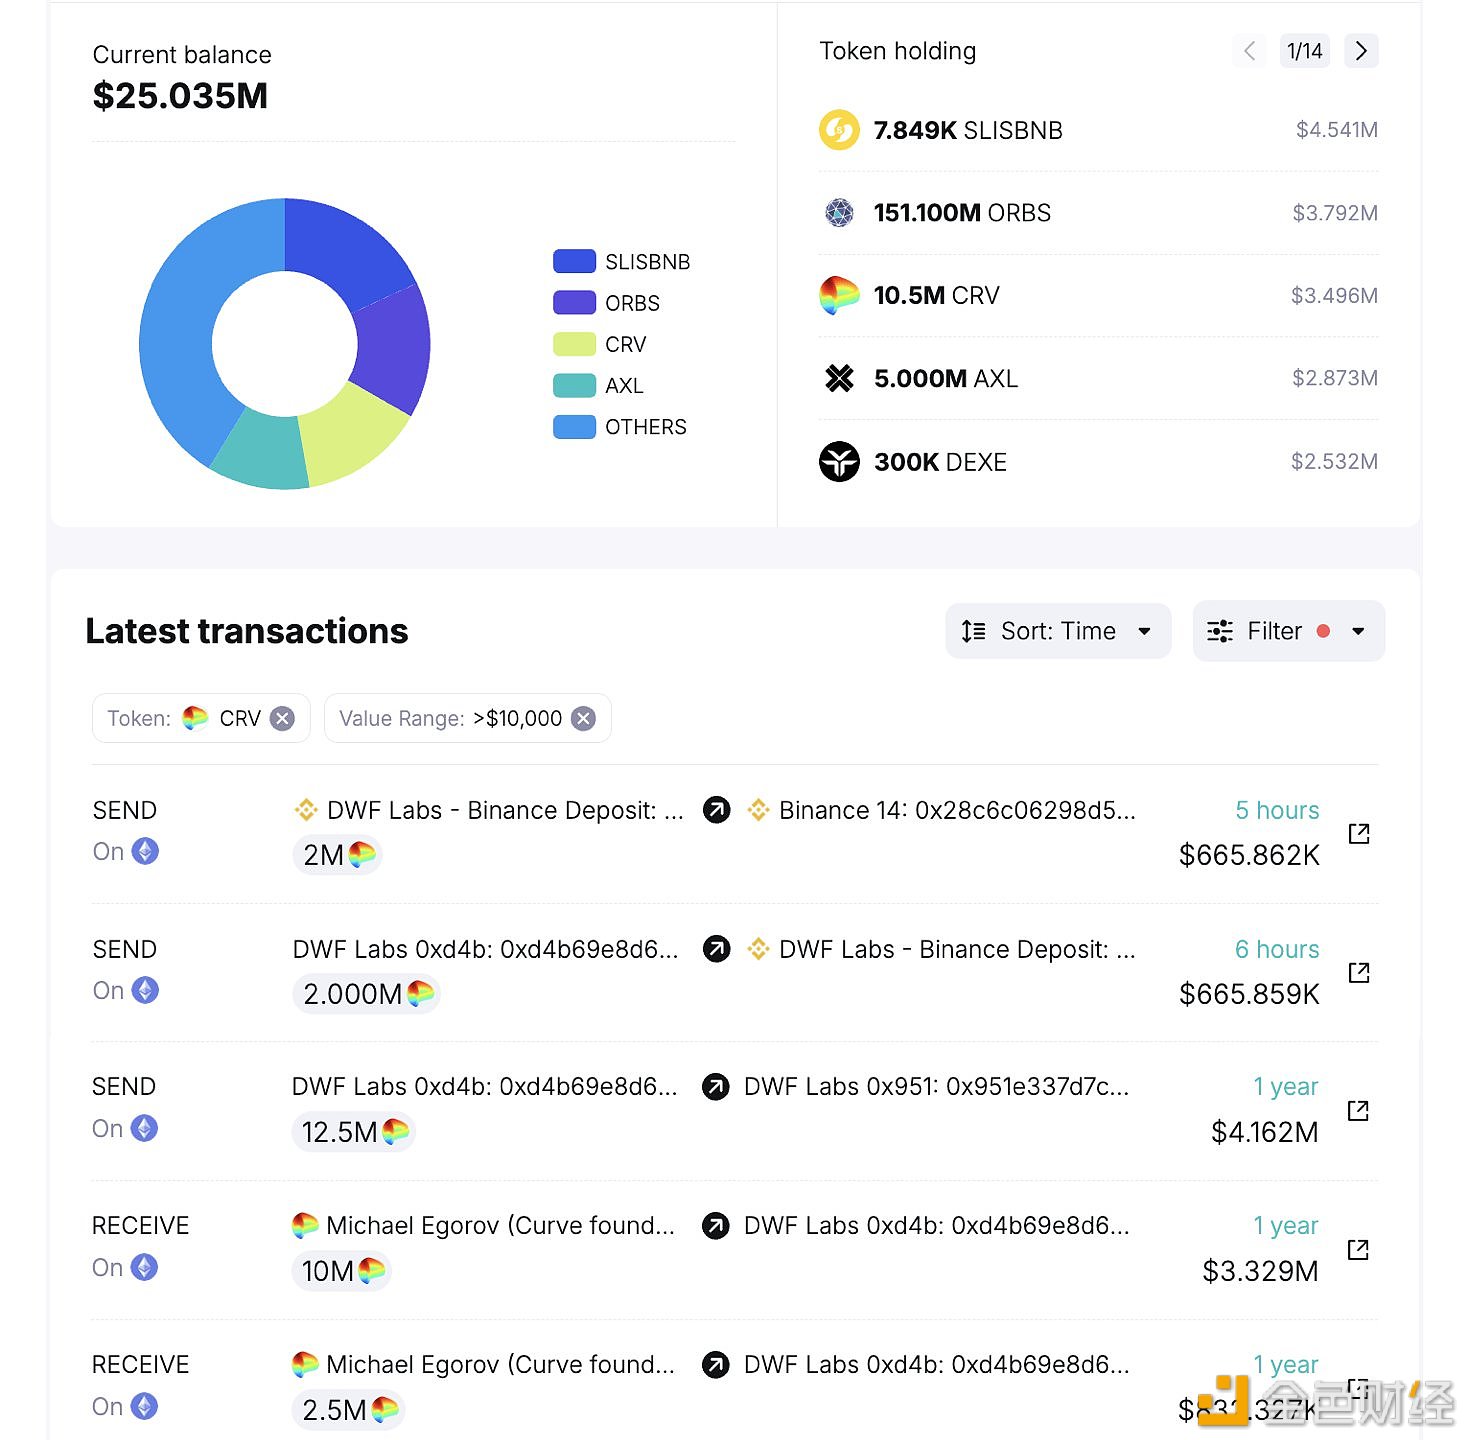
Task: Open external link for $3.329M transaction
Action: 1358,1249
